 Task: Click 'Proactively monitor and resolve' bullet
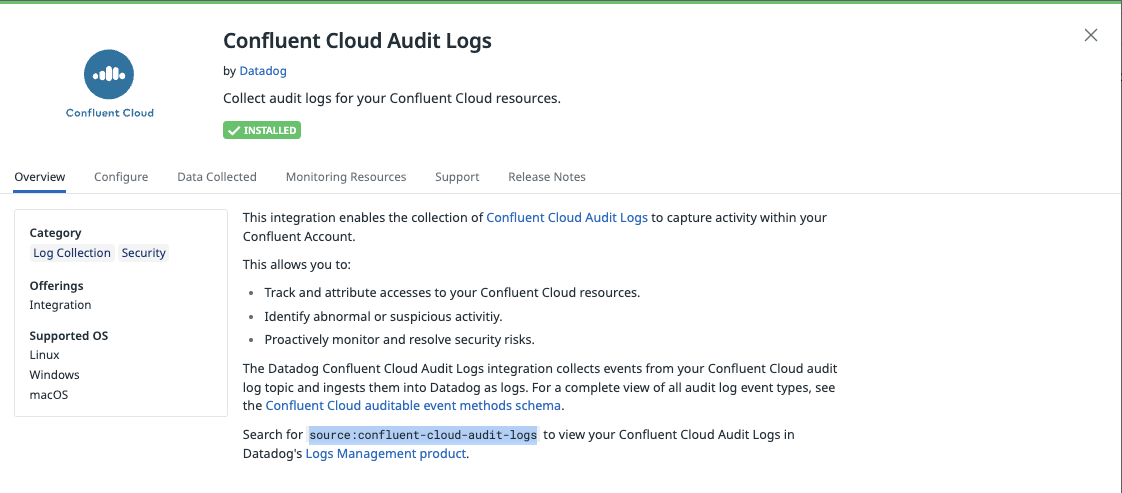(x=400, y=339)
